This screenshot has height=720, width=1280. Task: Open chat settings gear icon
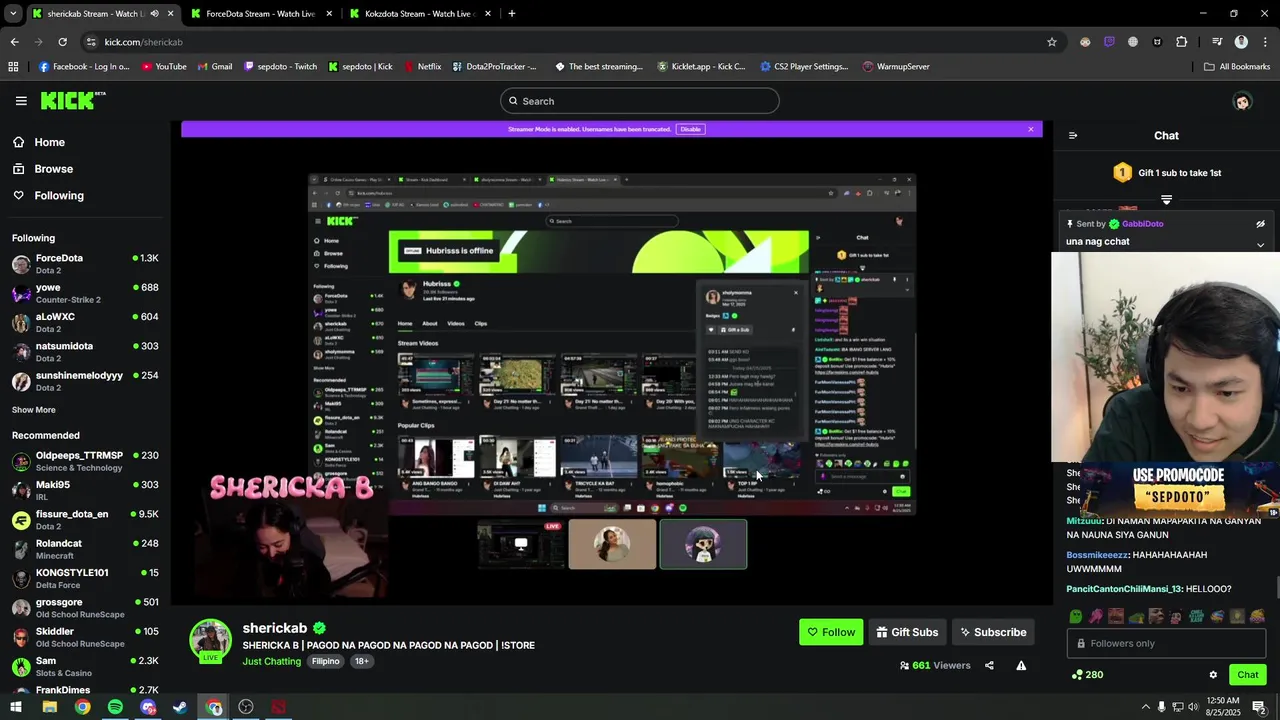[x=1213, y=675]
